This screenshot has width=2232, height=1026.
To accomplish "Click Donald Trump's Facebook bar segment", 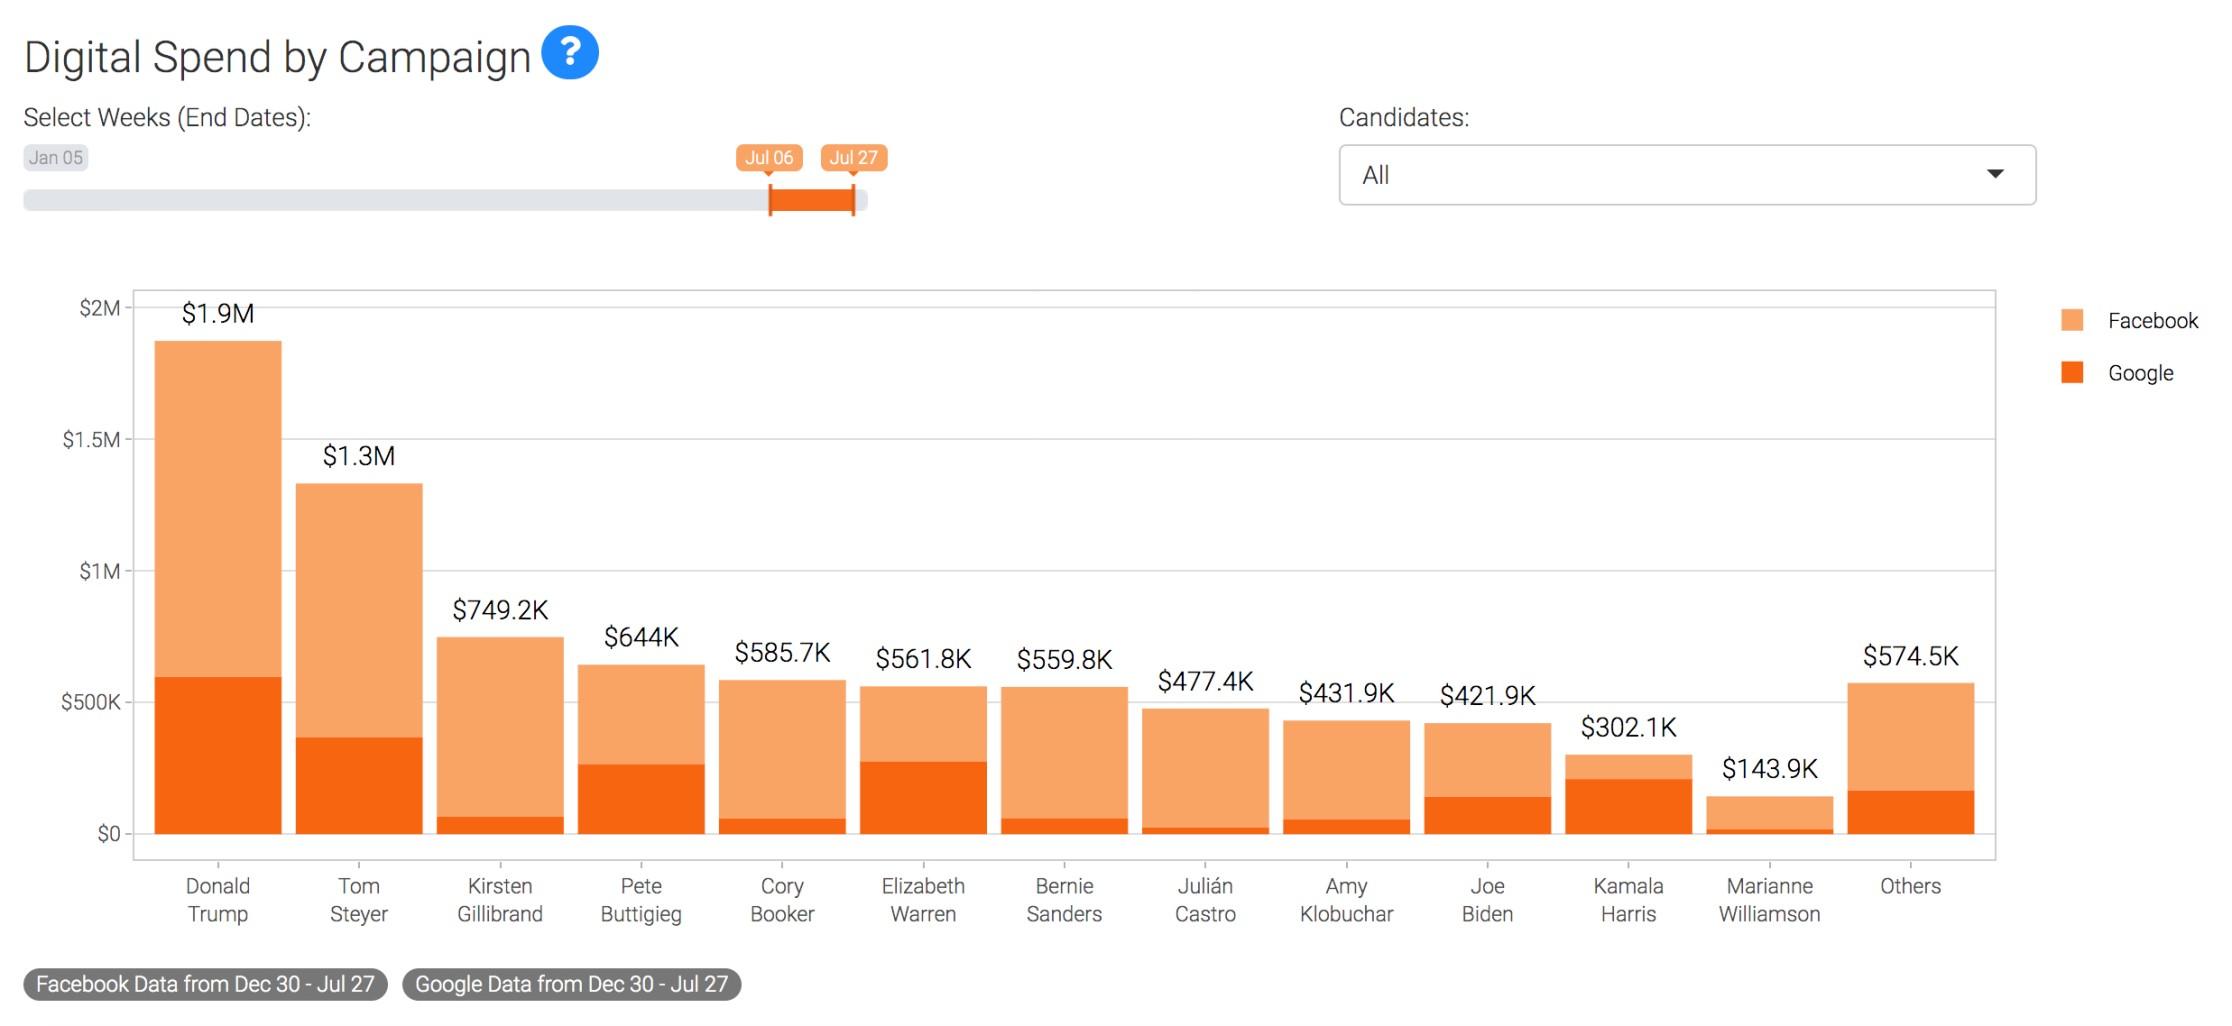I will (x=218, y=508).
